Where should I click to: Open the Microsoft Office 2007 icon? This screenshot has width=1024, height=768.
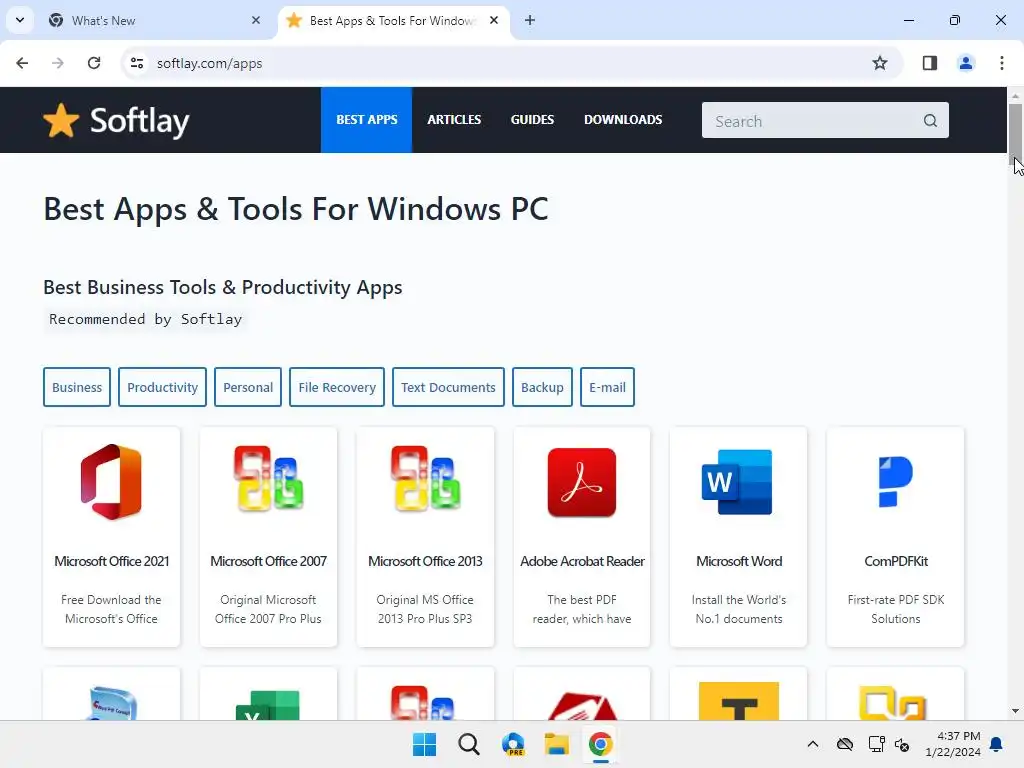(268, 479)
